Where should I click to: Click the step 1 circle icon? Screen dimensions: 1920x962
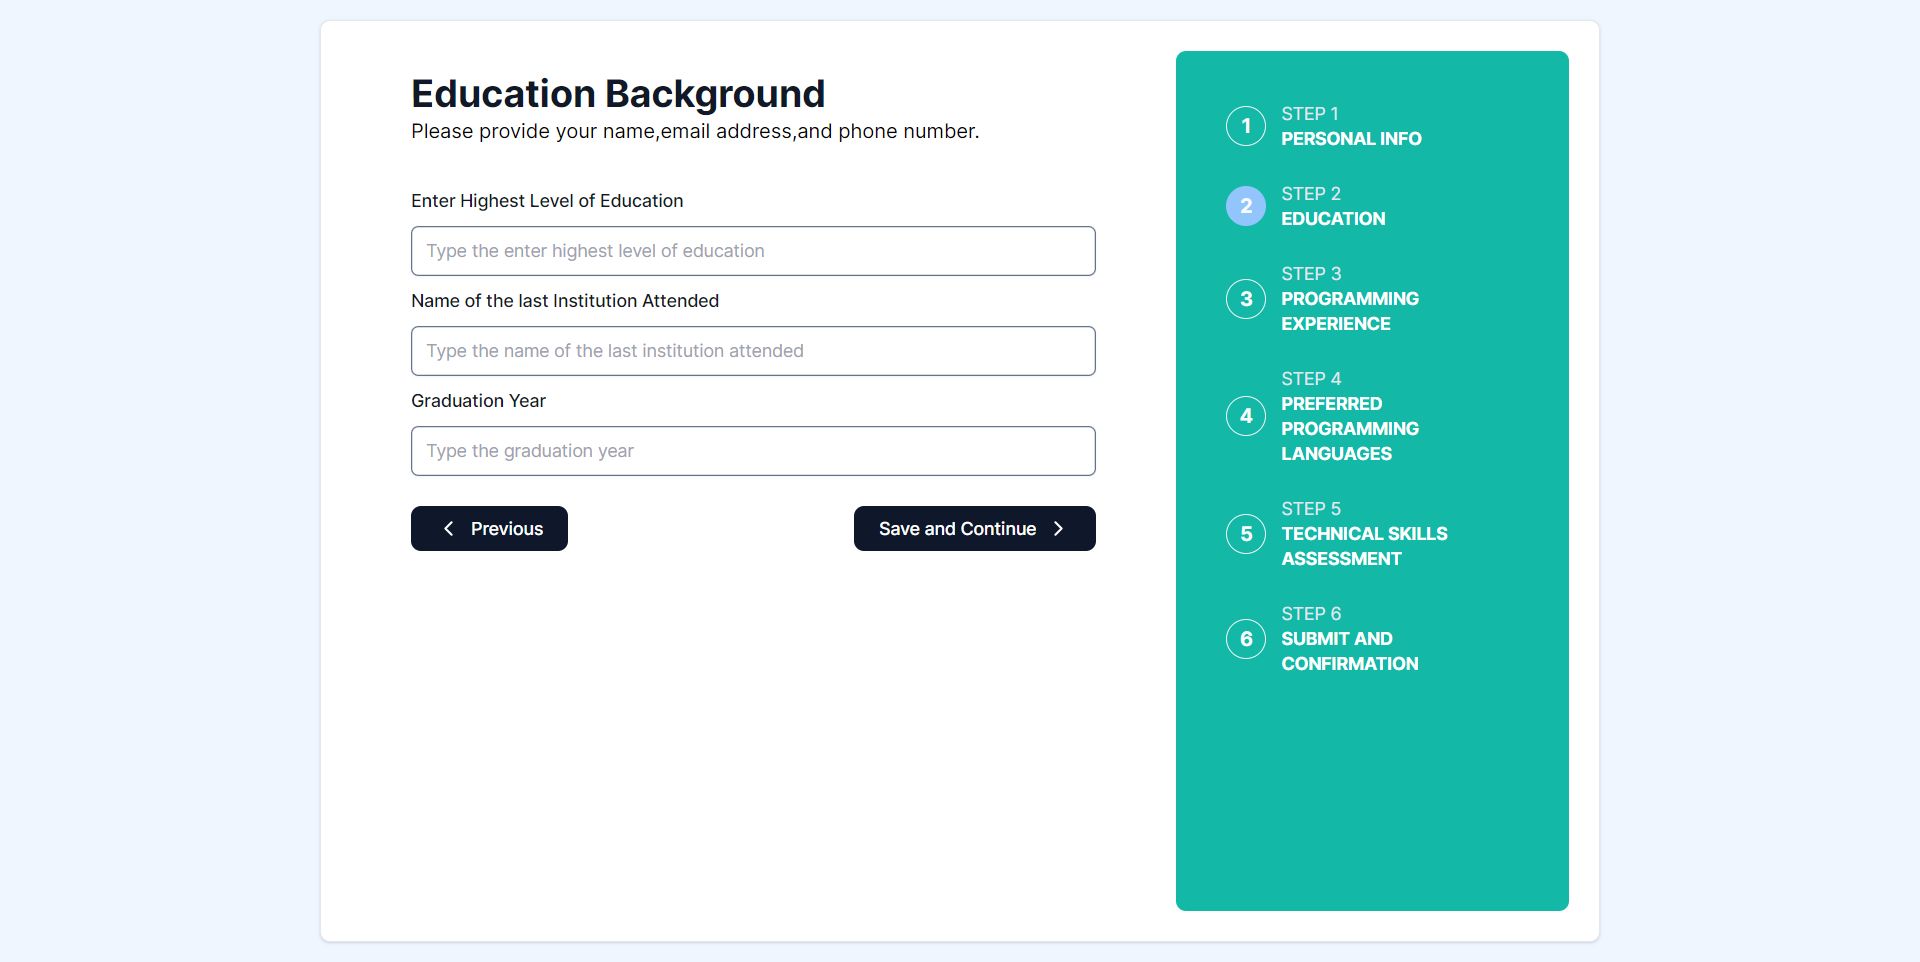1246,126
